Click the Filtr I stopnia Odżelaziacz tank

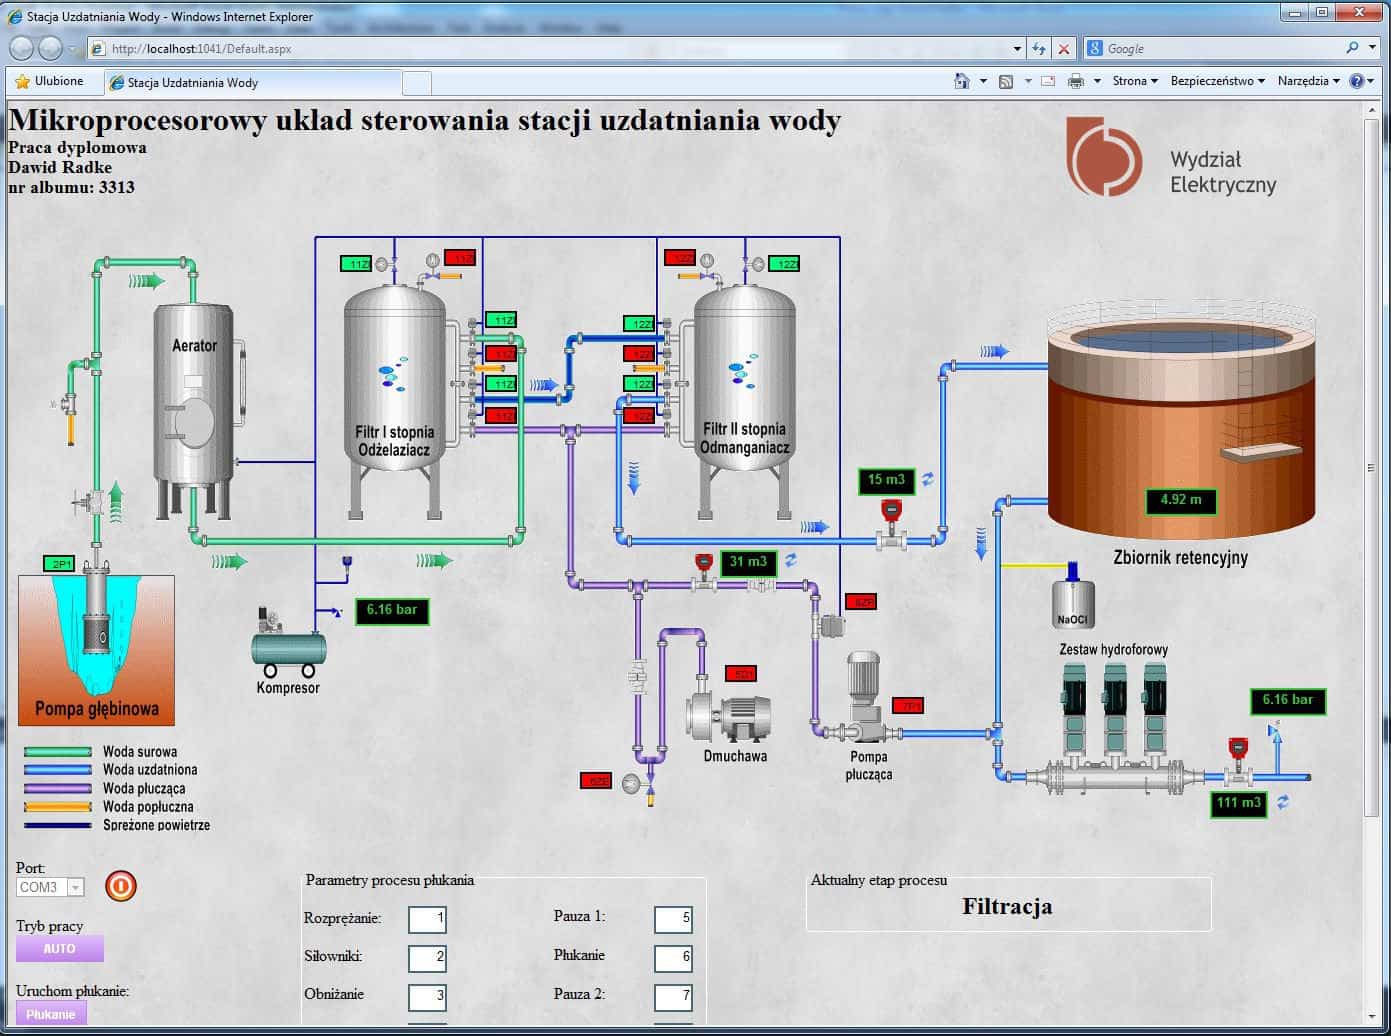click(x=395, y=400)
